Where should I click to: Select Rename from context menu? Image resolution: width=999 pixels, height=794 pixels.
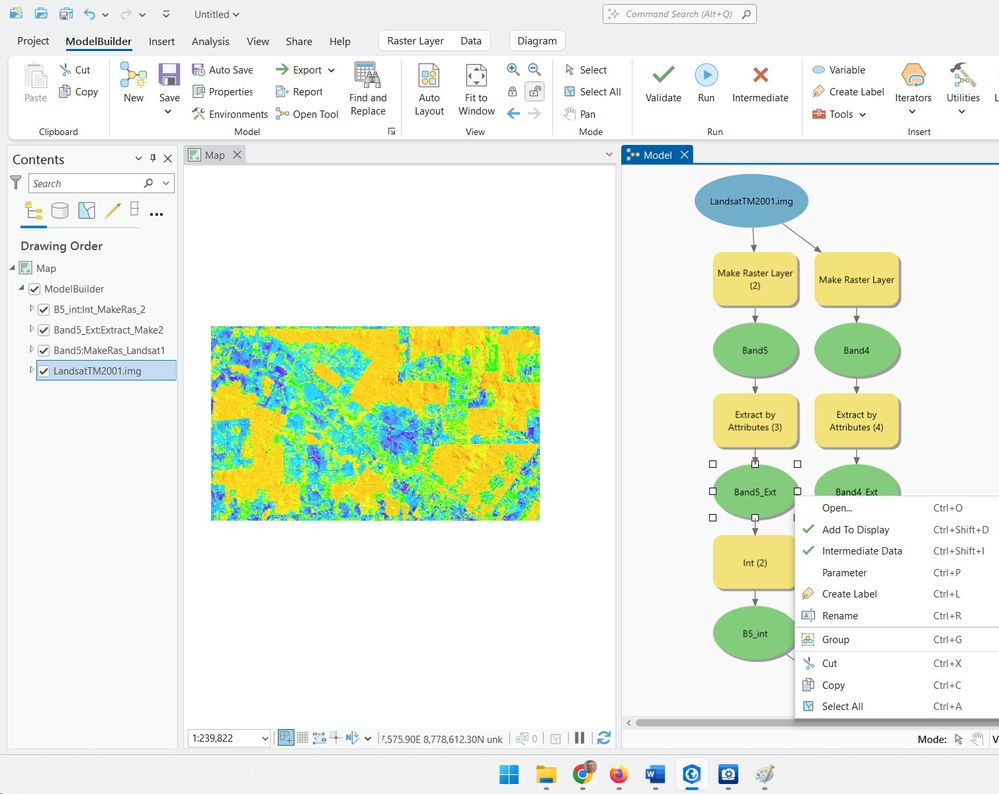pos(840,616)
